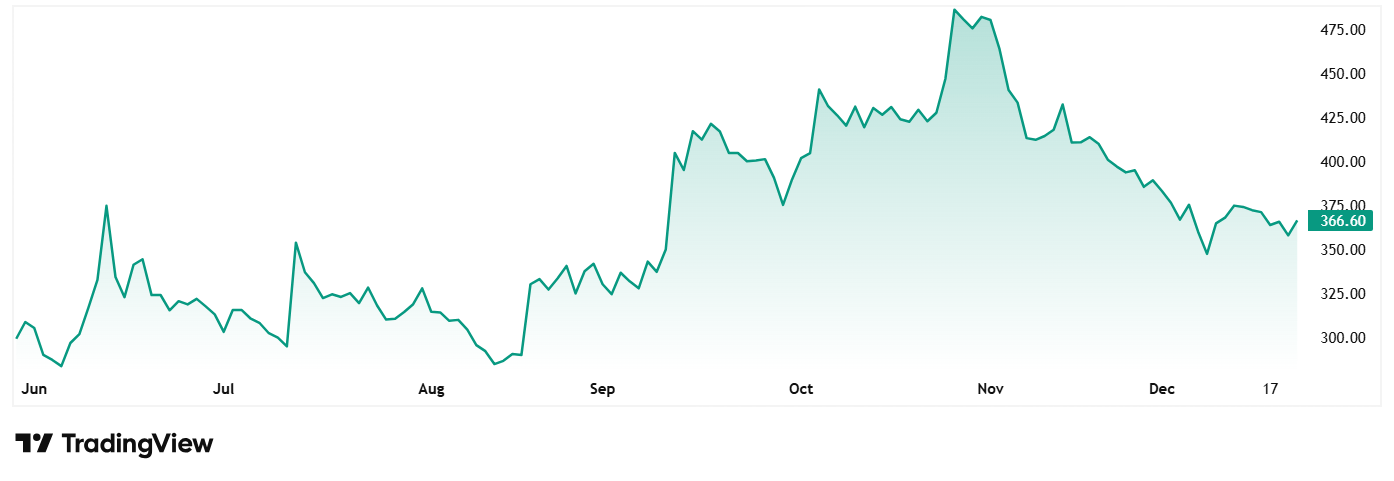Click the 475.00 price scale label

click(x=1343, y=30)
